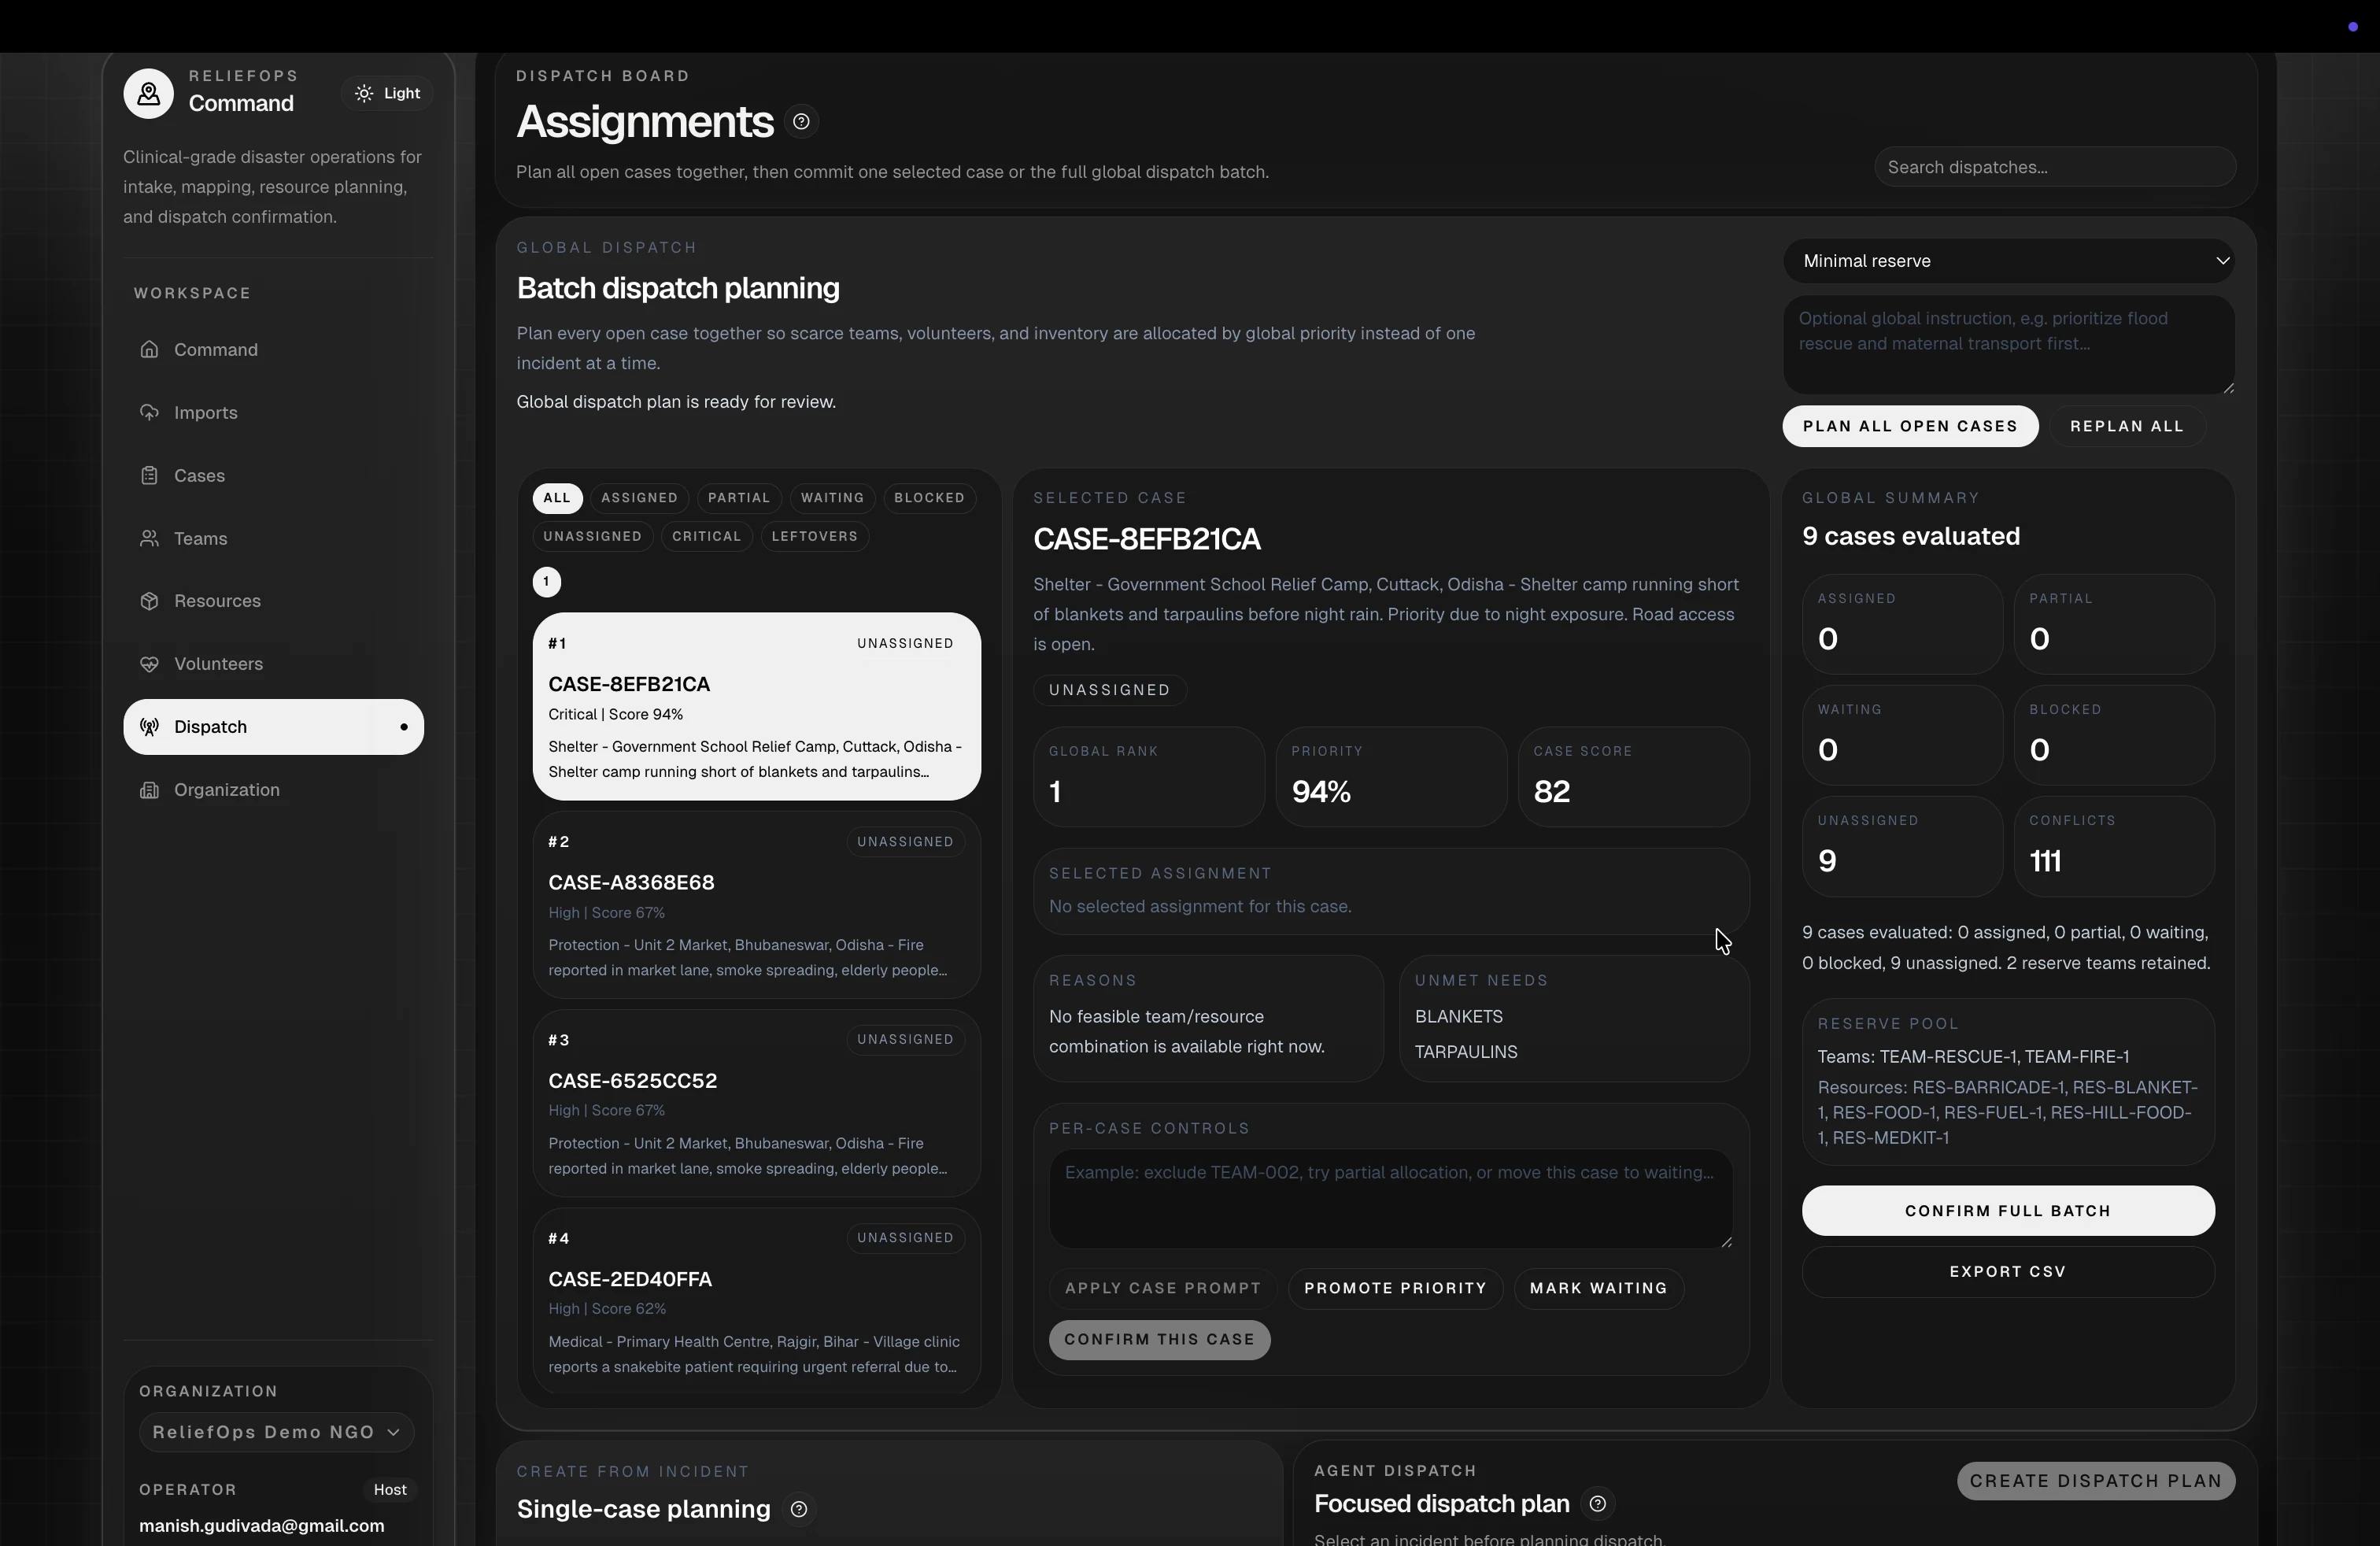Select case card CASE-8EFB21CA
This screenshot has height=1546, width=2380.
[x=757, y=706]
